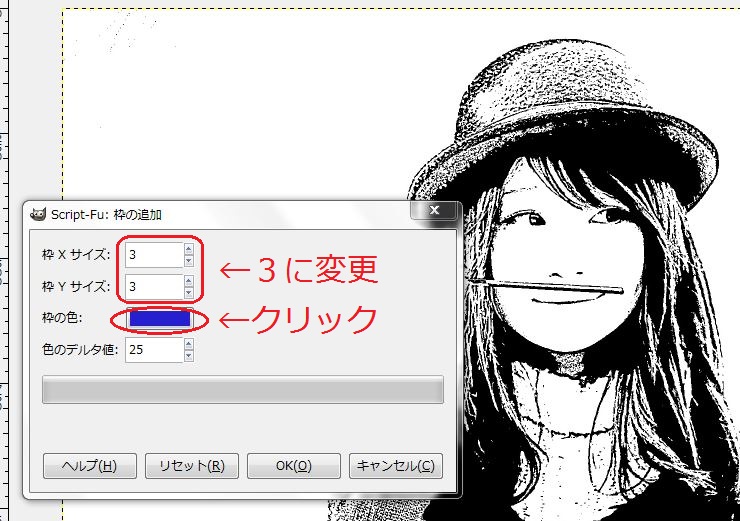Image resolution: width=740 pixels, height=521 pixels.
Task: Decrease 枠 Y サイズ with down arrow
Action: click(189, 293)
